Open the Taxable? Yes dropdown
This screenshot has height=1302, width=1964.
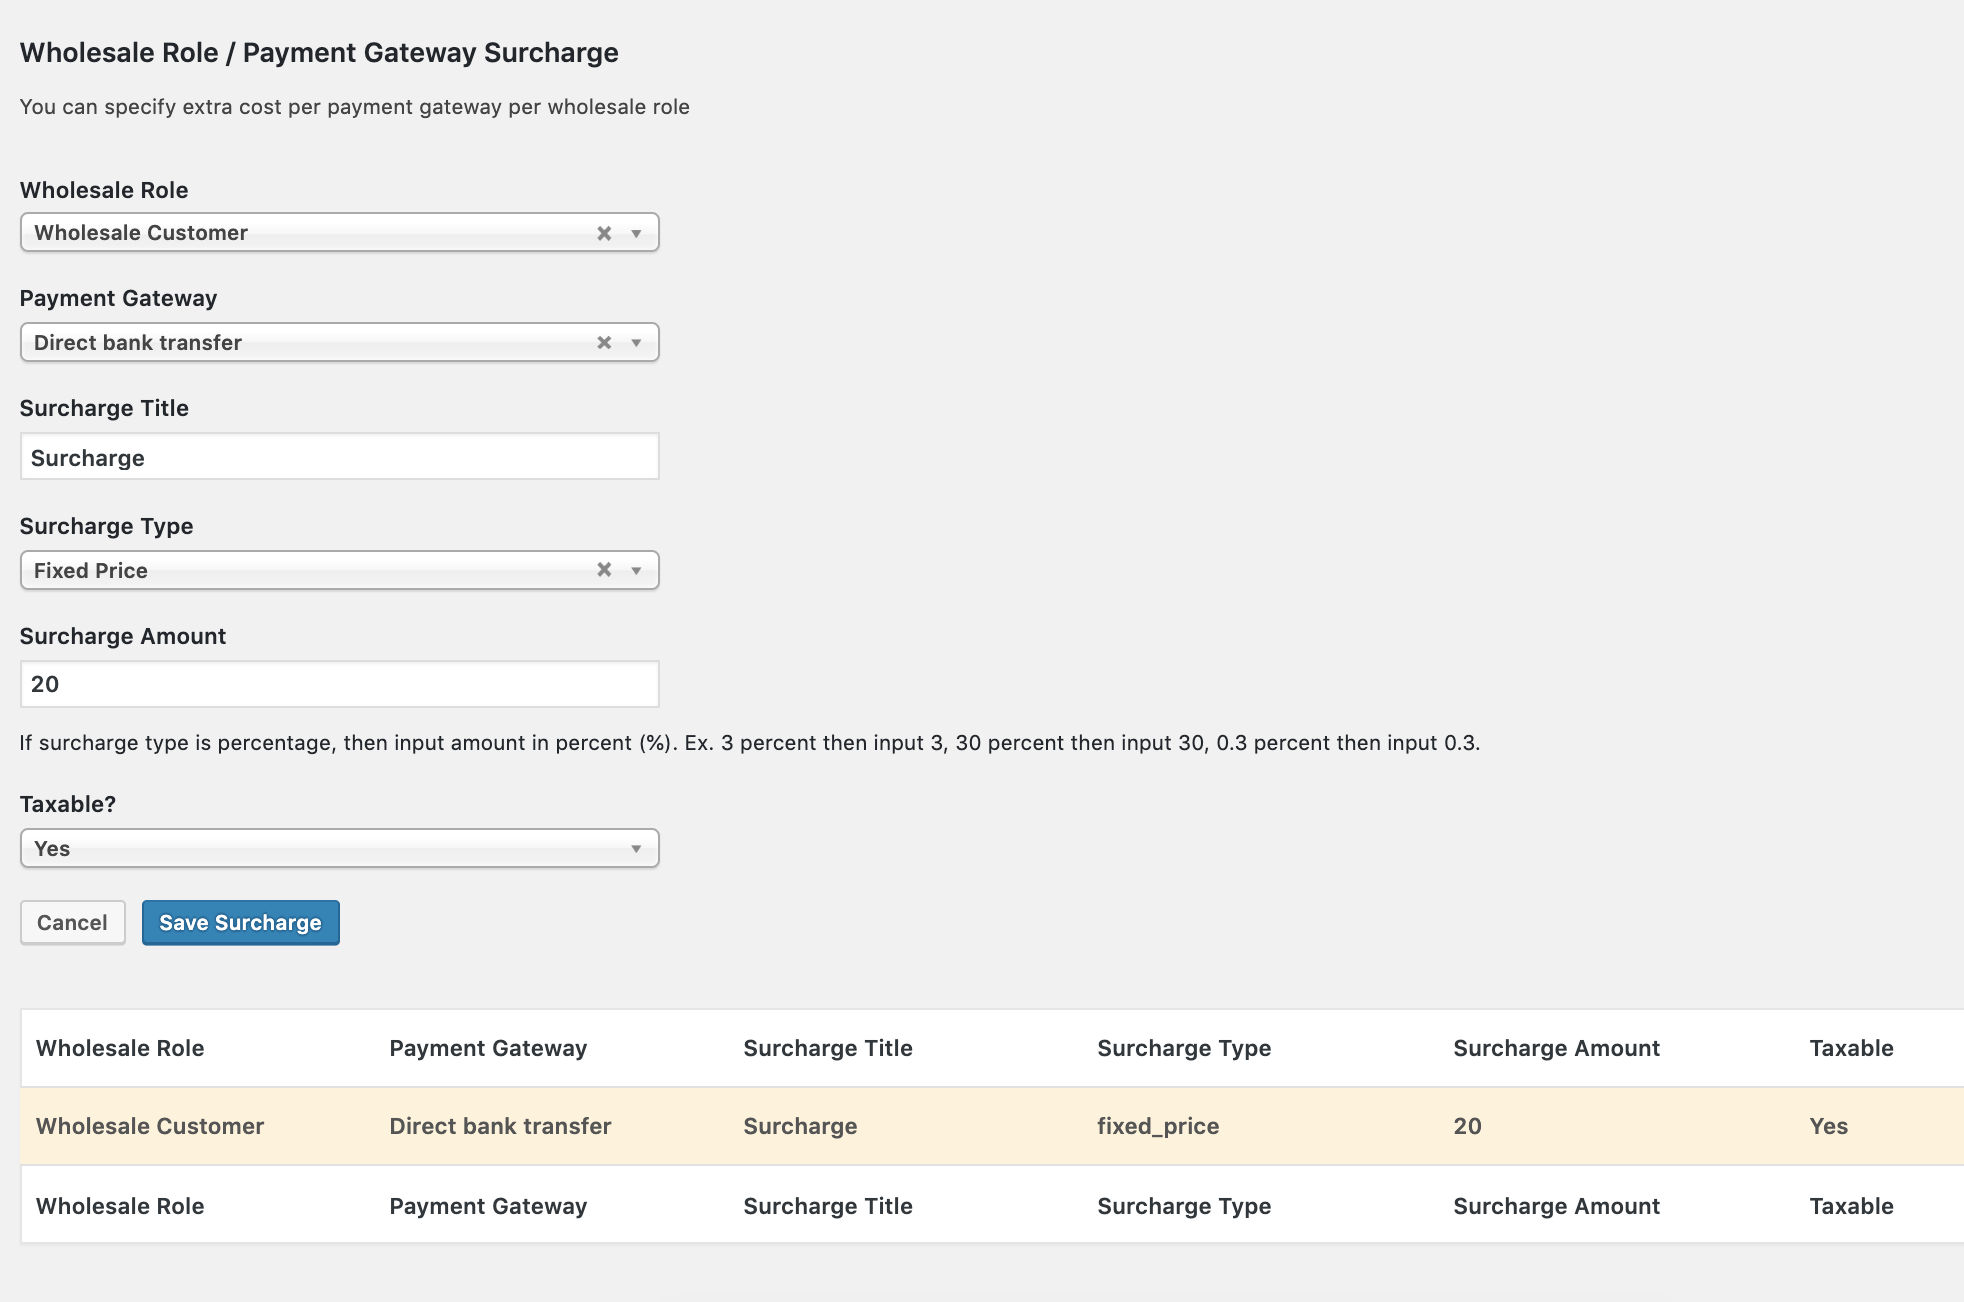339,848
